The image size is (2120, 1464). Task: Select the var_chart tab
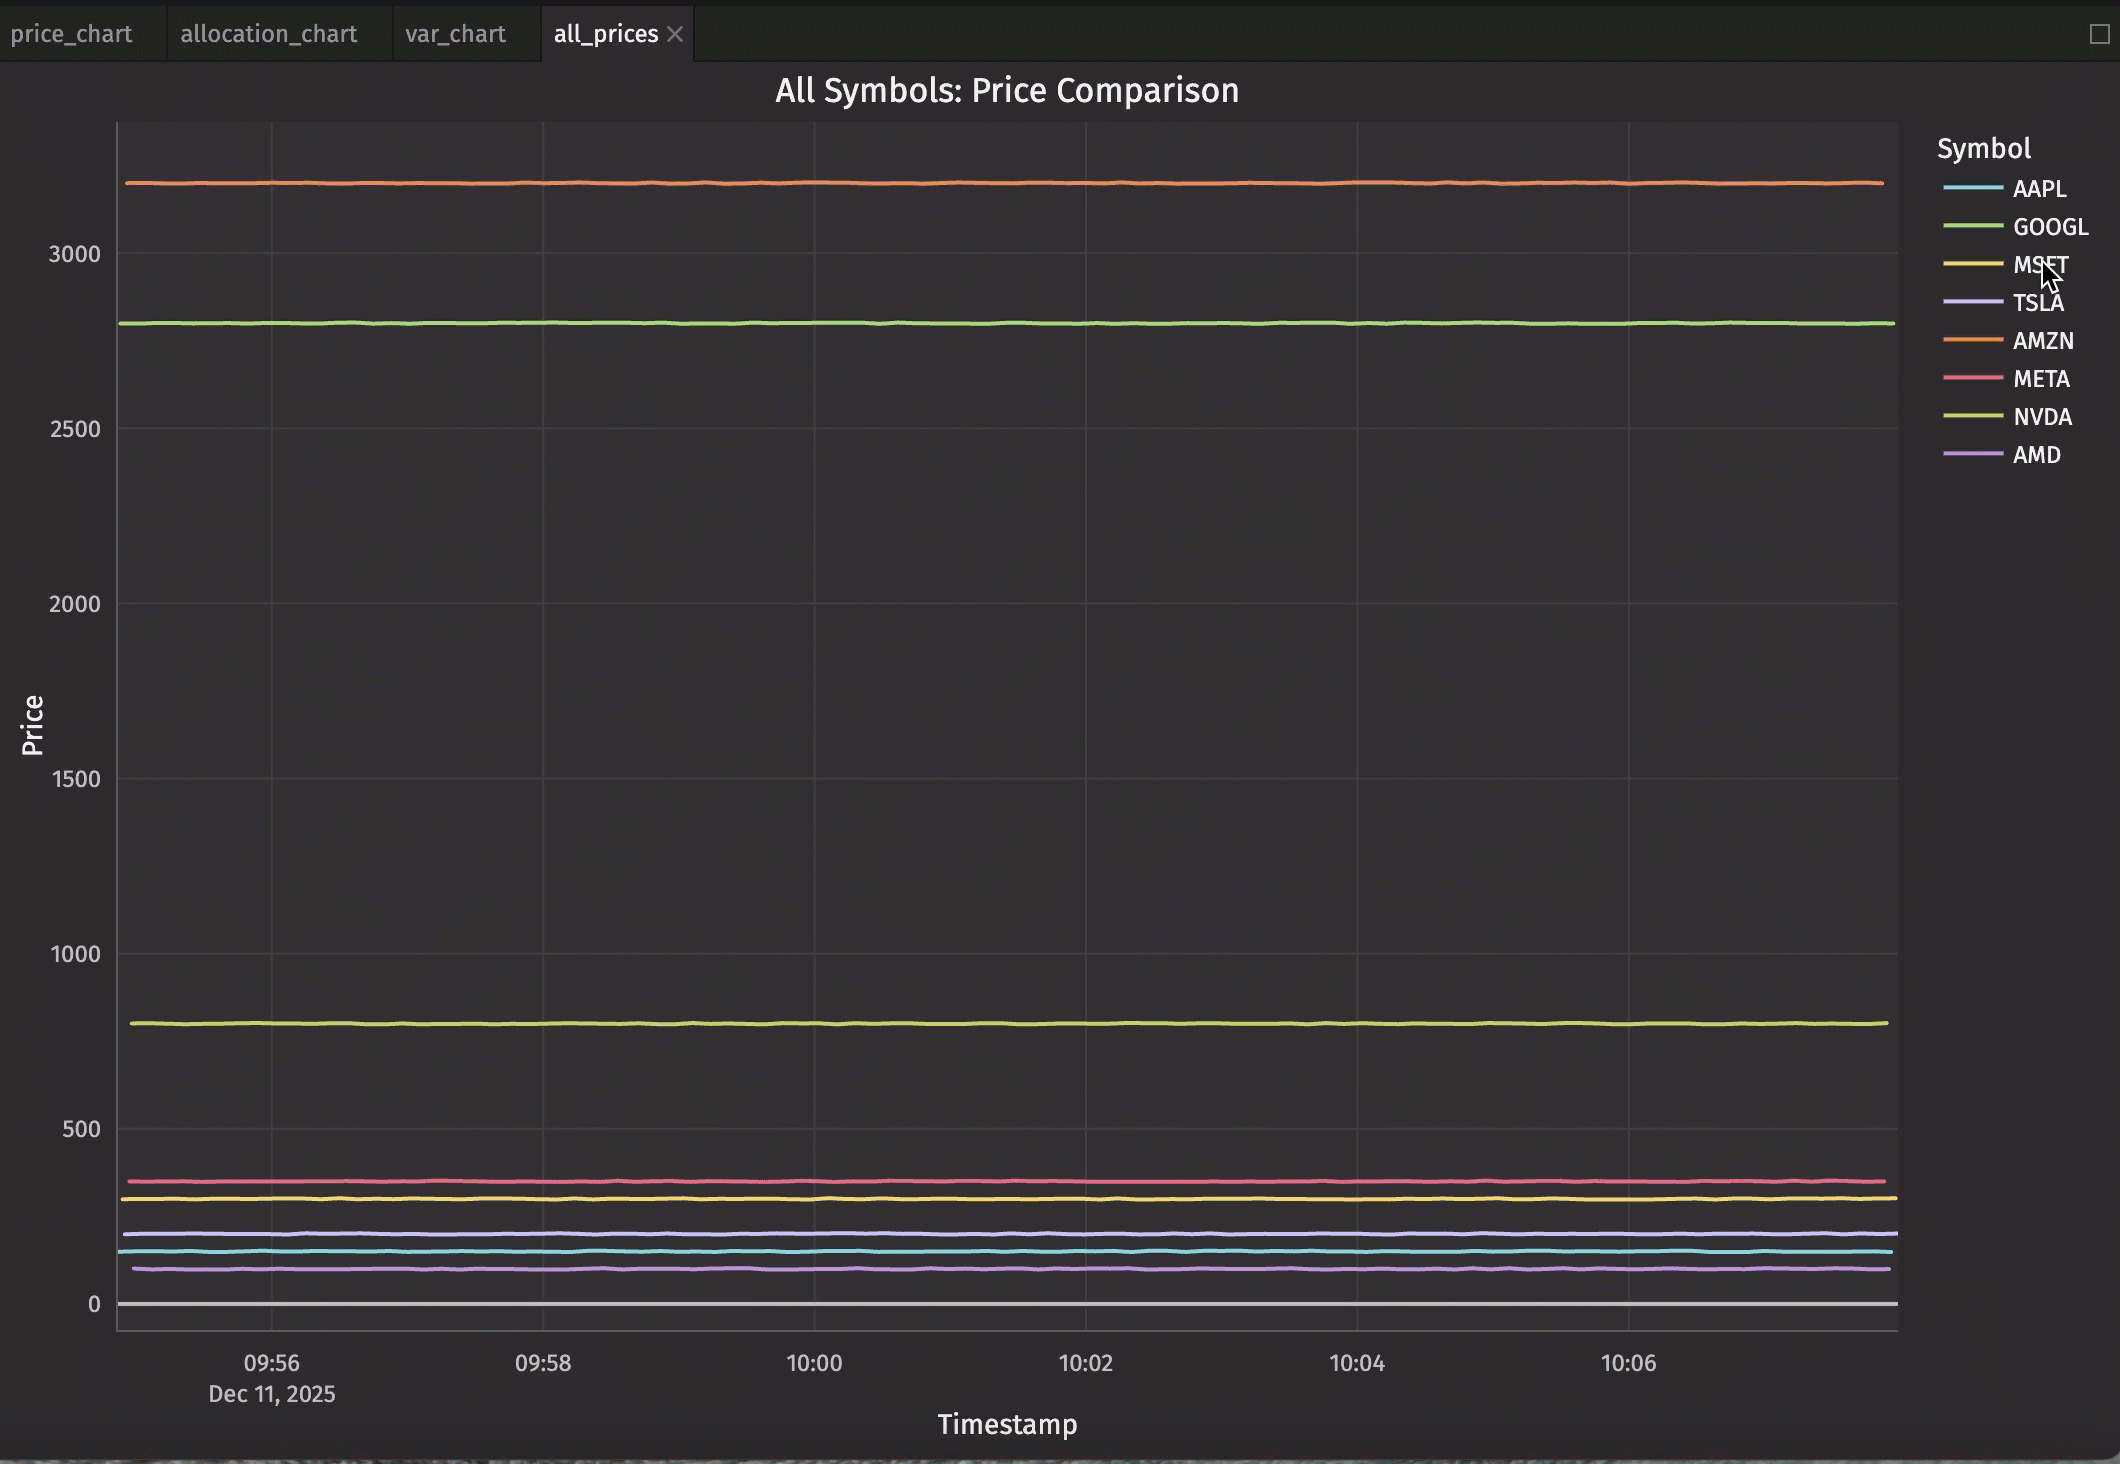[455, 34]
